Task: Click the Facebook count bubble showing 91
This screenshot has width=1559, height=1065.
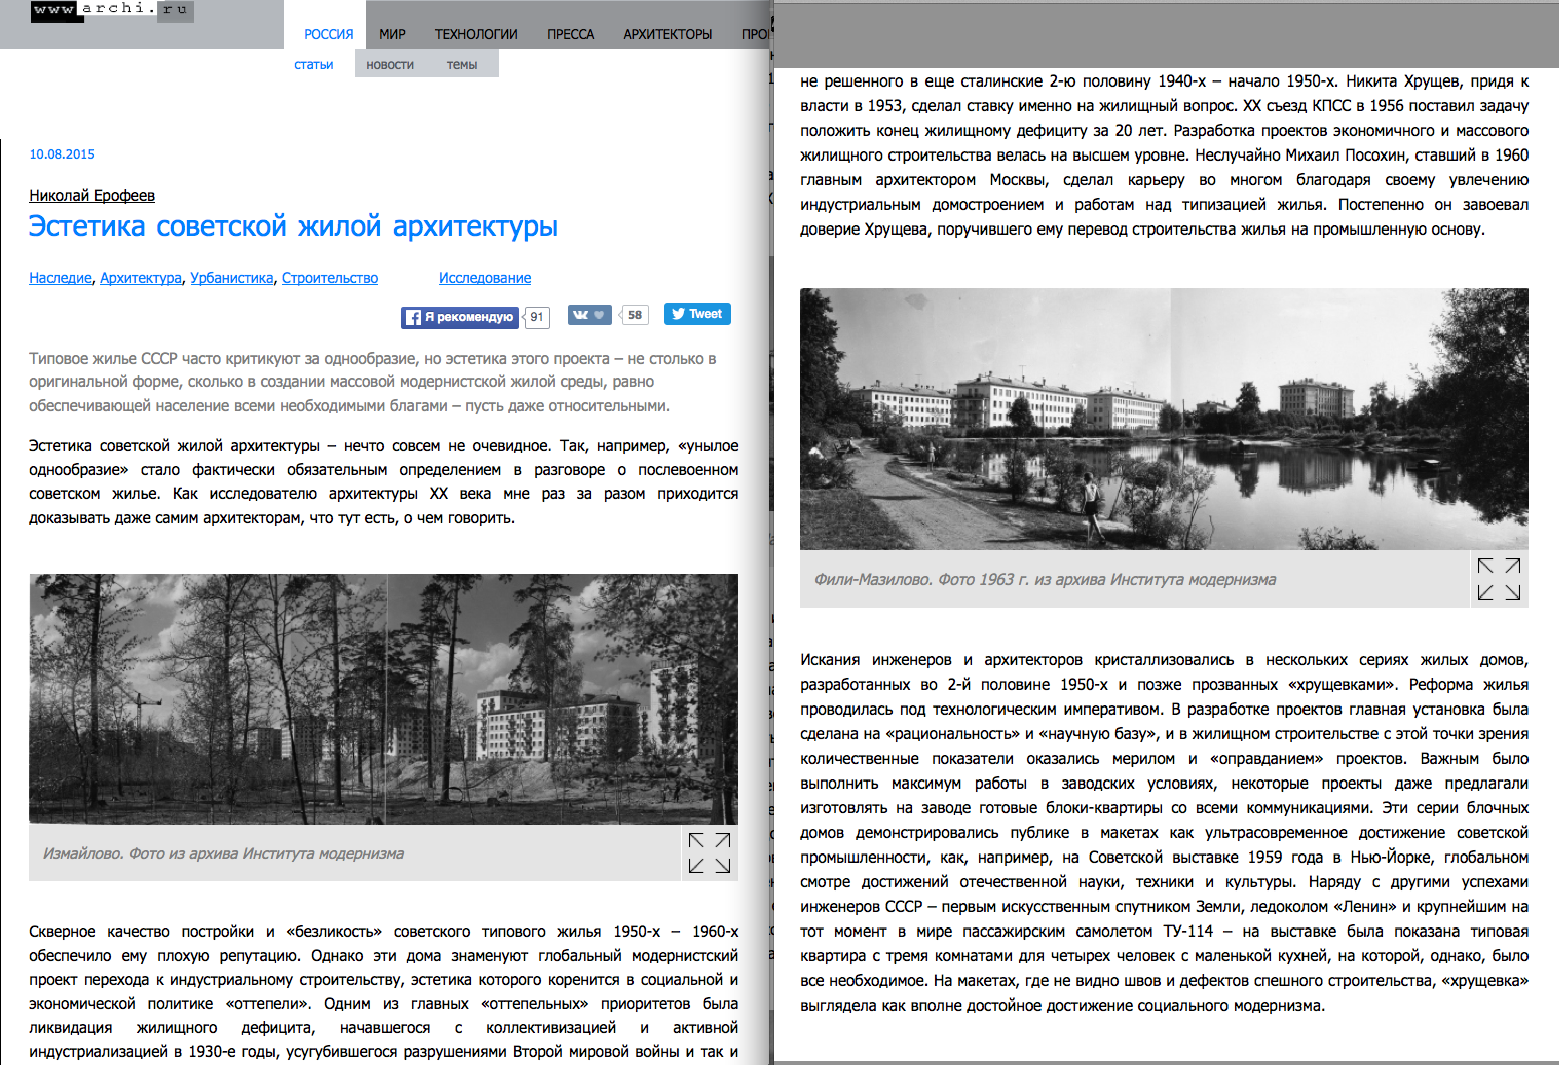Action: point(537,317)
